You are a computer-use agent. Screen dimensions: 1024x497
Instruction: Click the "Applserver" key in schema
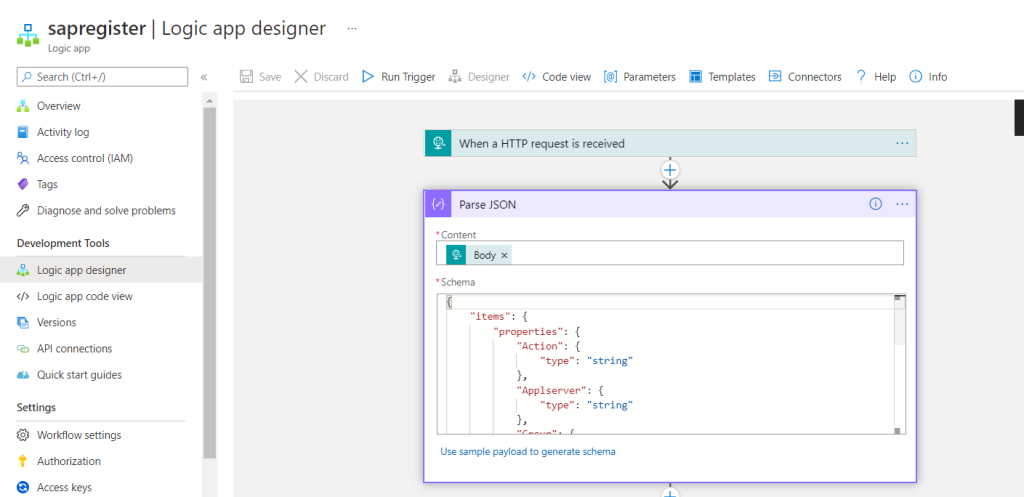click(549, 391)
